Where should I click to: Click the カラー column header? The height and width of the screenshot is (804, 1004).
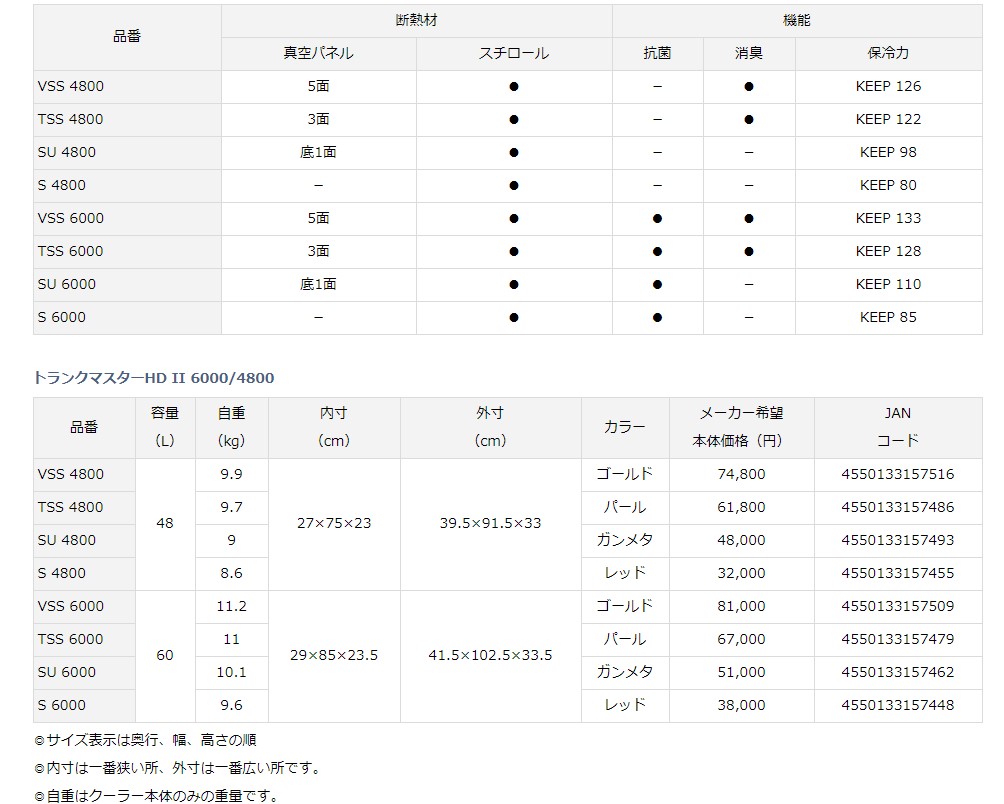[x=625, y=428]
